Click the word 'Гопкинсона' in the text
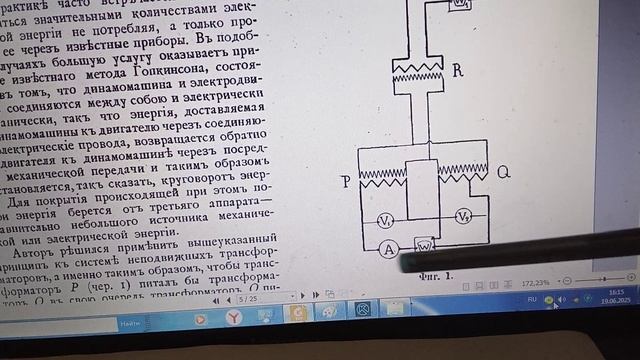 coord(172,71)
